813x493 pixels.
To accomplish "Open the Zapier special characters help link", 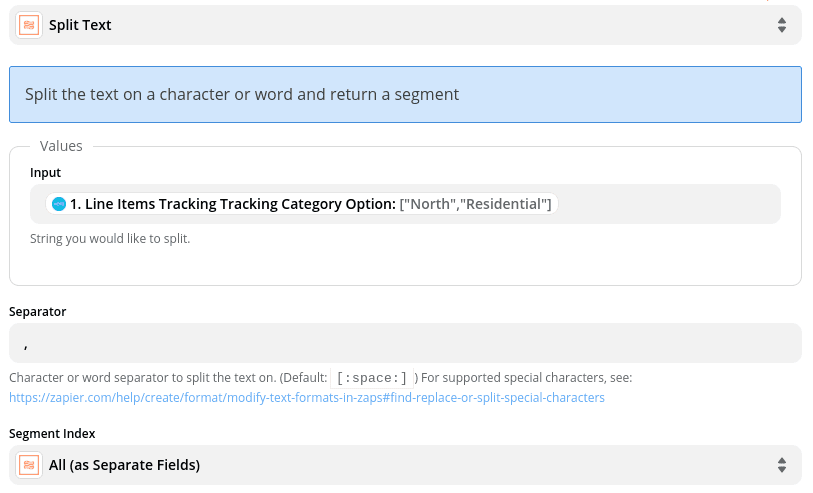I will 307,397.
